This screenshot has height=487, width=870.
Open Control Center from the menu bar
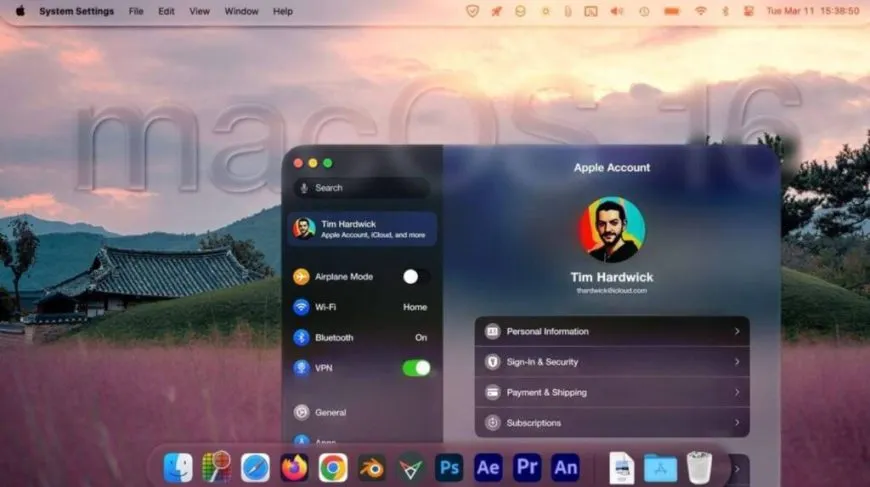(x=748, y=11)
